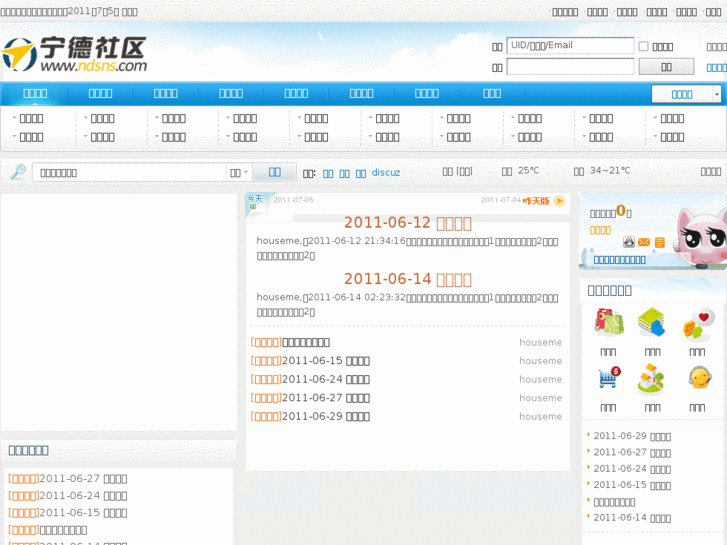Image resolution: width=727 pixels, height=545 pixels.
Task: Click the 今天 calendar badge icon
Action: pos(255,203)
